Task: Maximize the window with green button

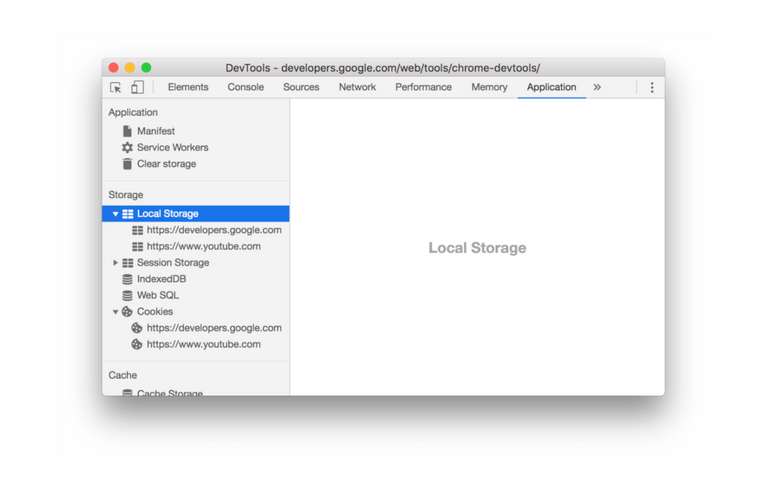Action: coord(146,68)
